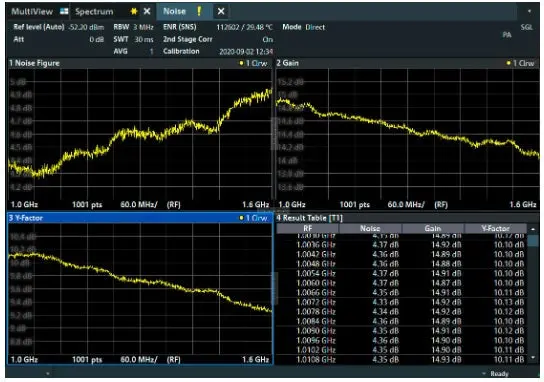Select the 4 Result Table [T1] title
544x382 pixels.
click(x=309, y=218)
